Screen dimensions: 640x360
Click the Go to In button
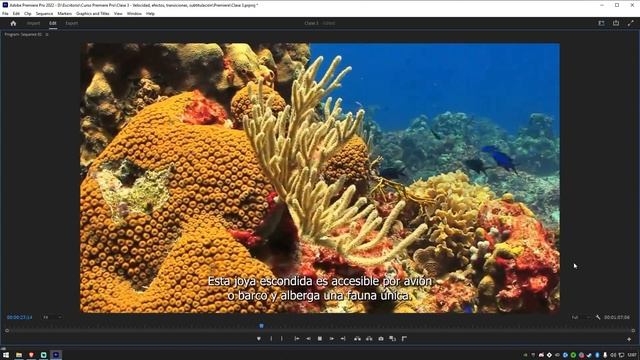297,339
